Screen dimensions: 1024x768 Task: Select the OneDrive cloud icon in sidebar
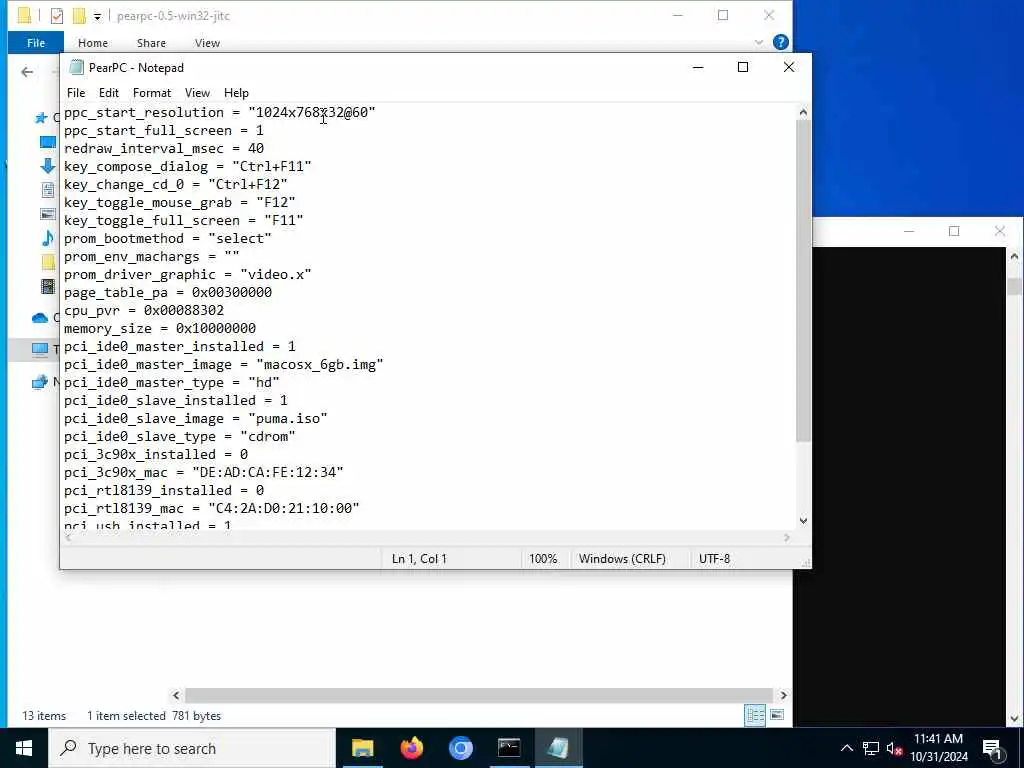(40, 318)
